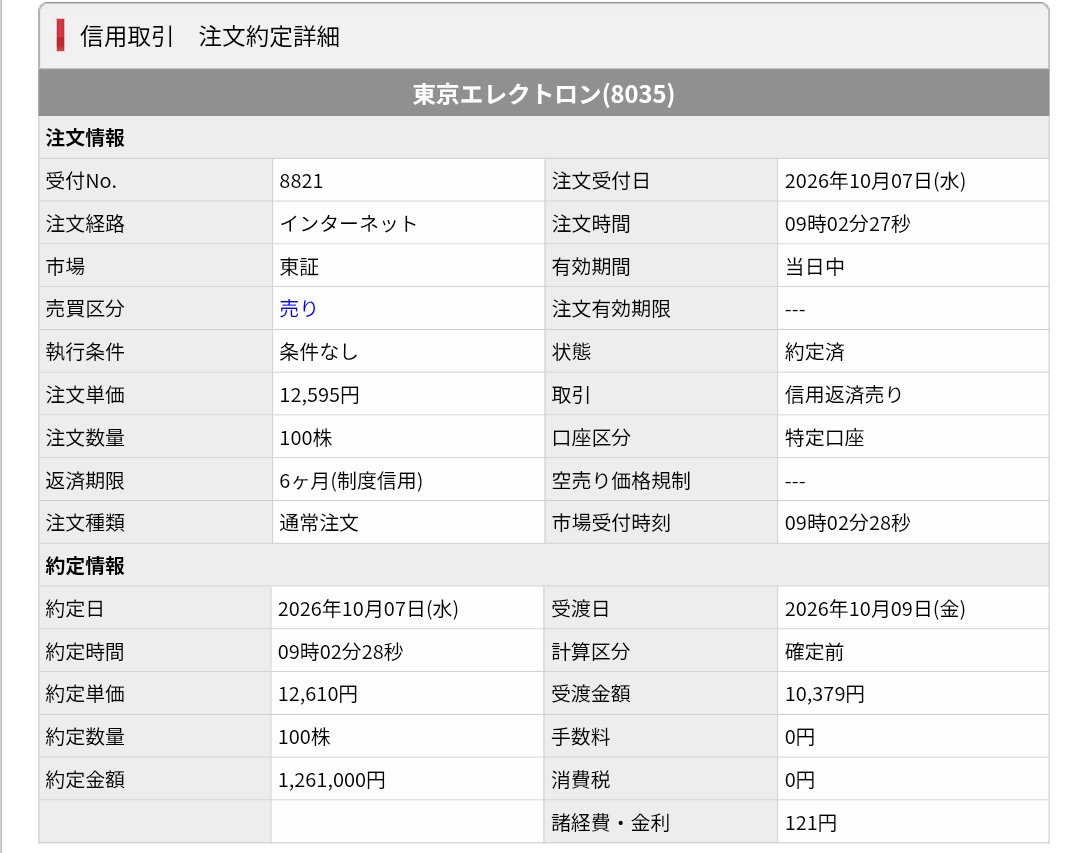The height and width of the screenshot is (853, 1080).
Task: Click the 計算区分 row label
Action: pos(590,652)
